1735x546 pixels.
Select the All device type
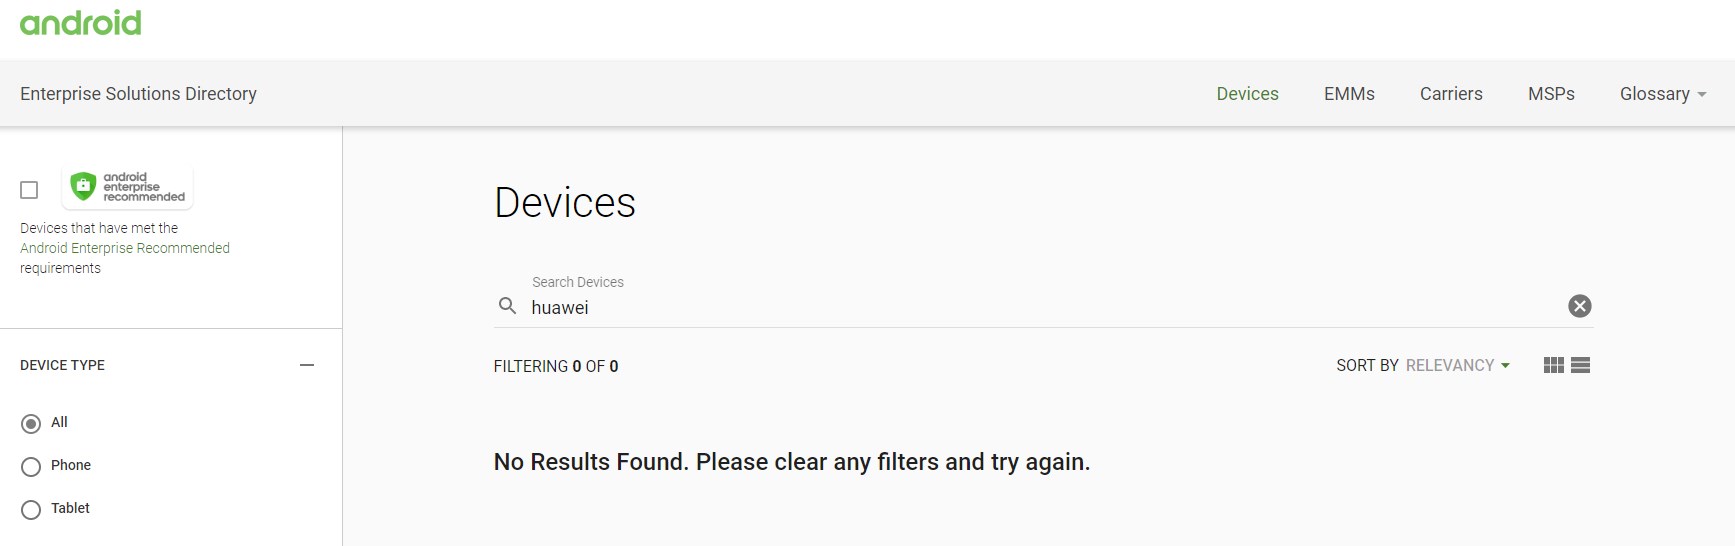pyautogui.click(x=31, y=424)
